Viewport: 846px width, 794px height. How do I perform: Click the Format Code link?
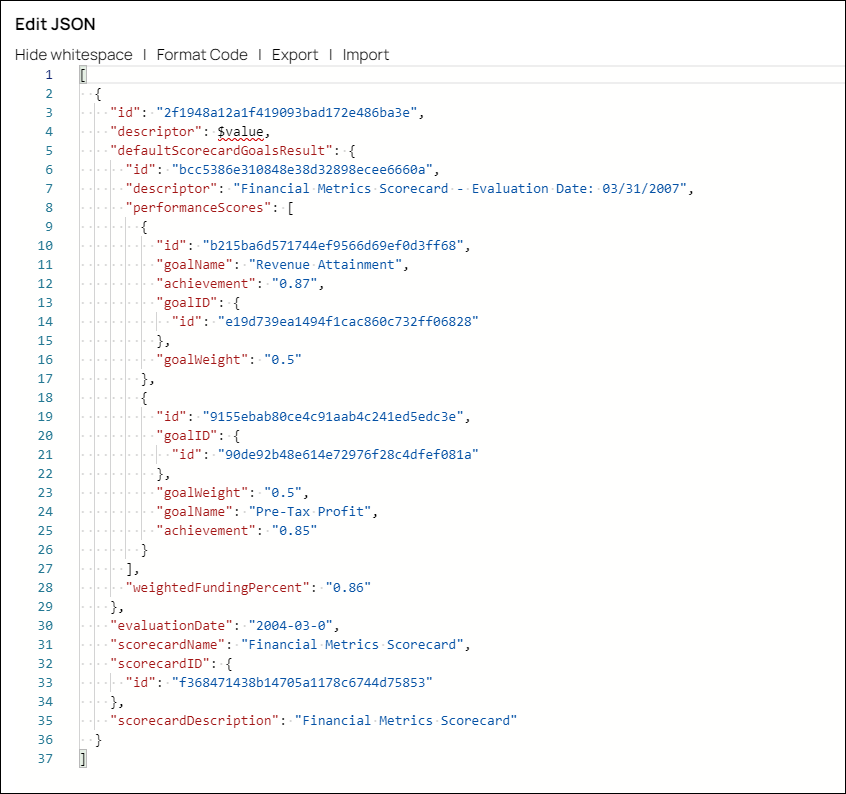pos(202,55)
